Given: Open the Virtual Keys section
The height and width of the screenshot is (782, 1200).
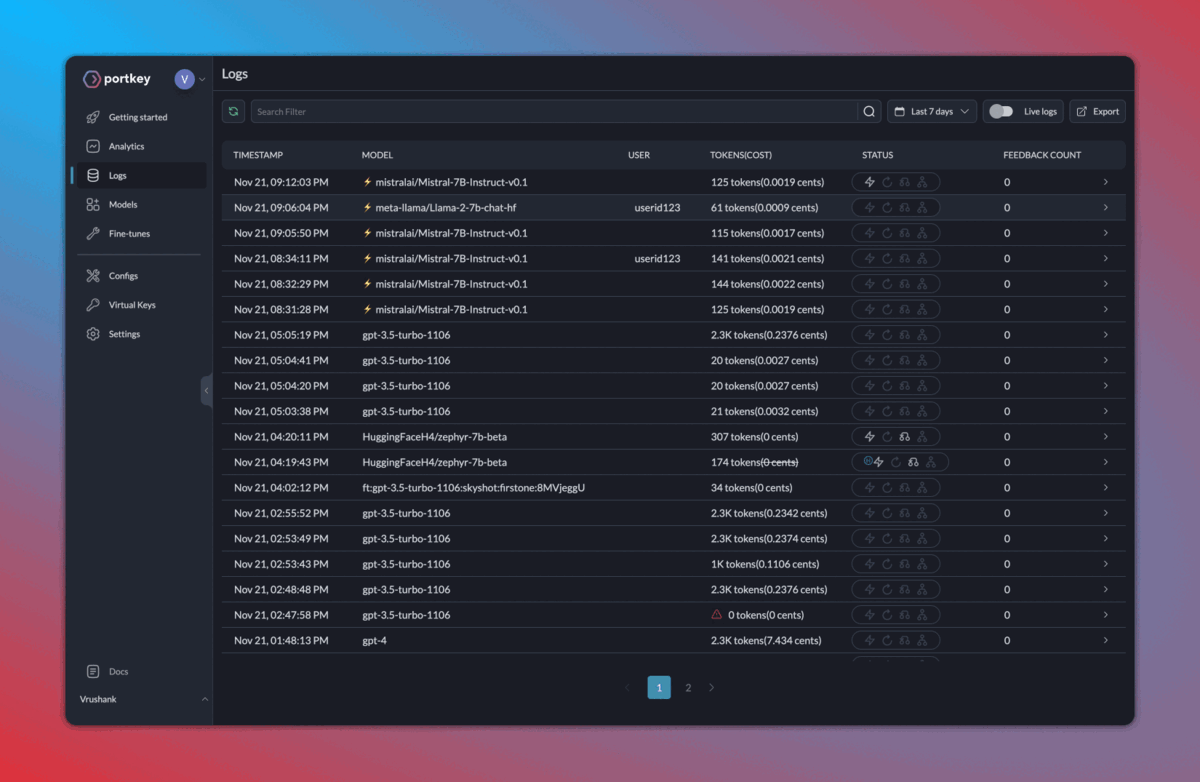Looking at the screenshot, I should [132, 304].
